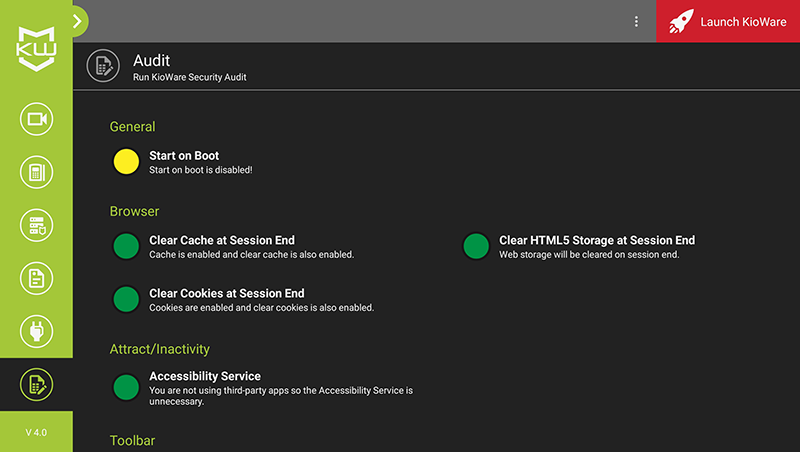The image size is (800, 452).
Task: Click the Audit page title
Action: click(x=152, y=60)
